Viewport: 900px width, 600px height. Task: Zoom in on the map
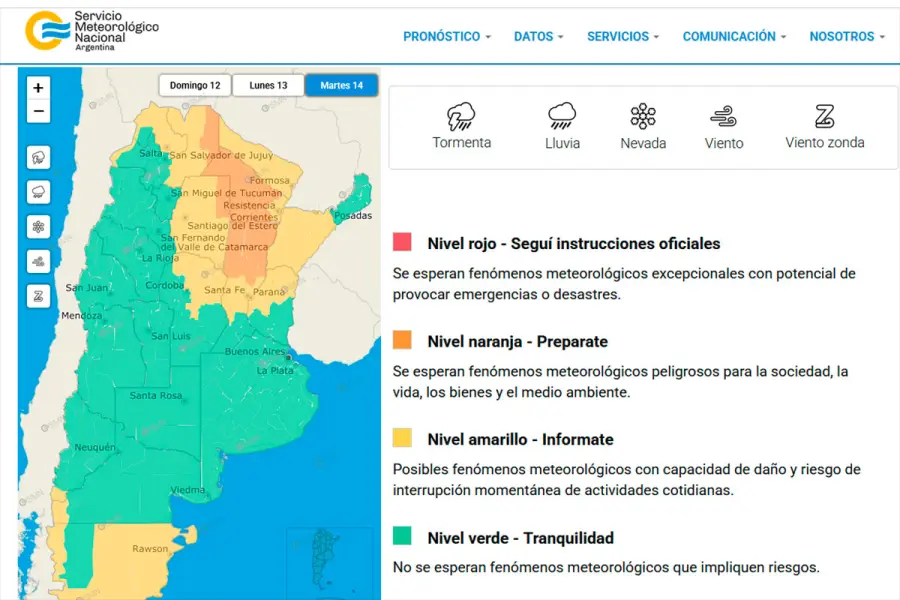pyautogui.click(x=38, y=88)
